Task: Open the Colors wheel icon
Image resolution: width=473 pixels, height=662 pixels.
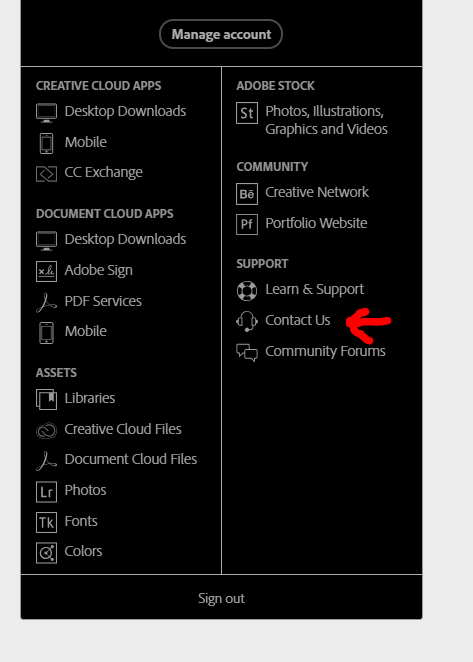Action: click(x=46, y=553)
